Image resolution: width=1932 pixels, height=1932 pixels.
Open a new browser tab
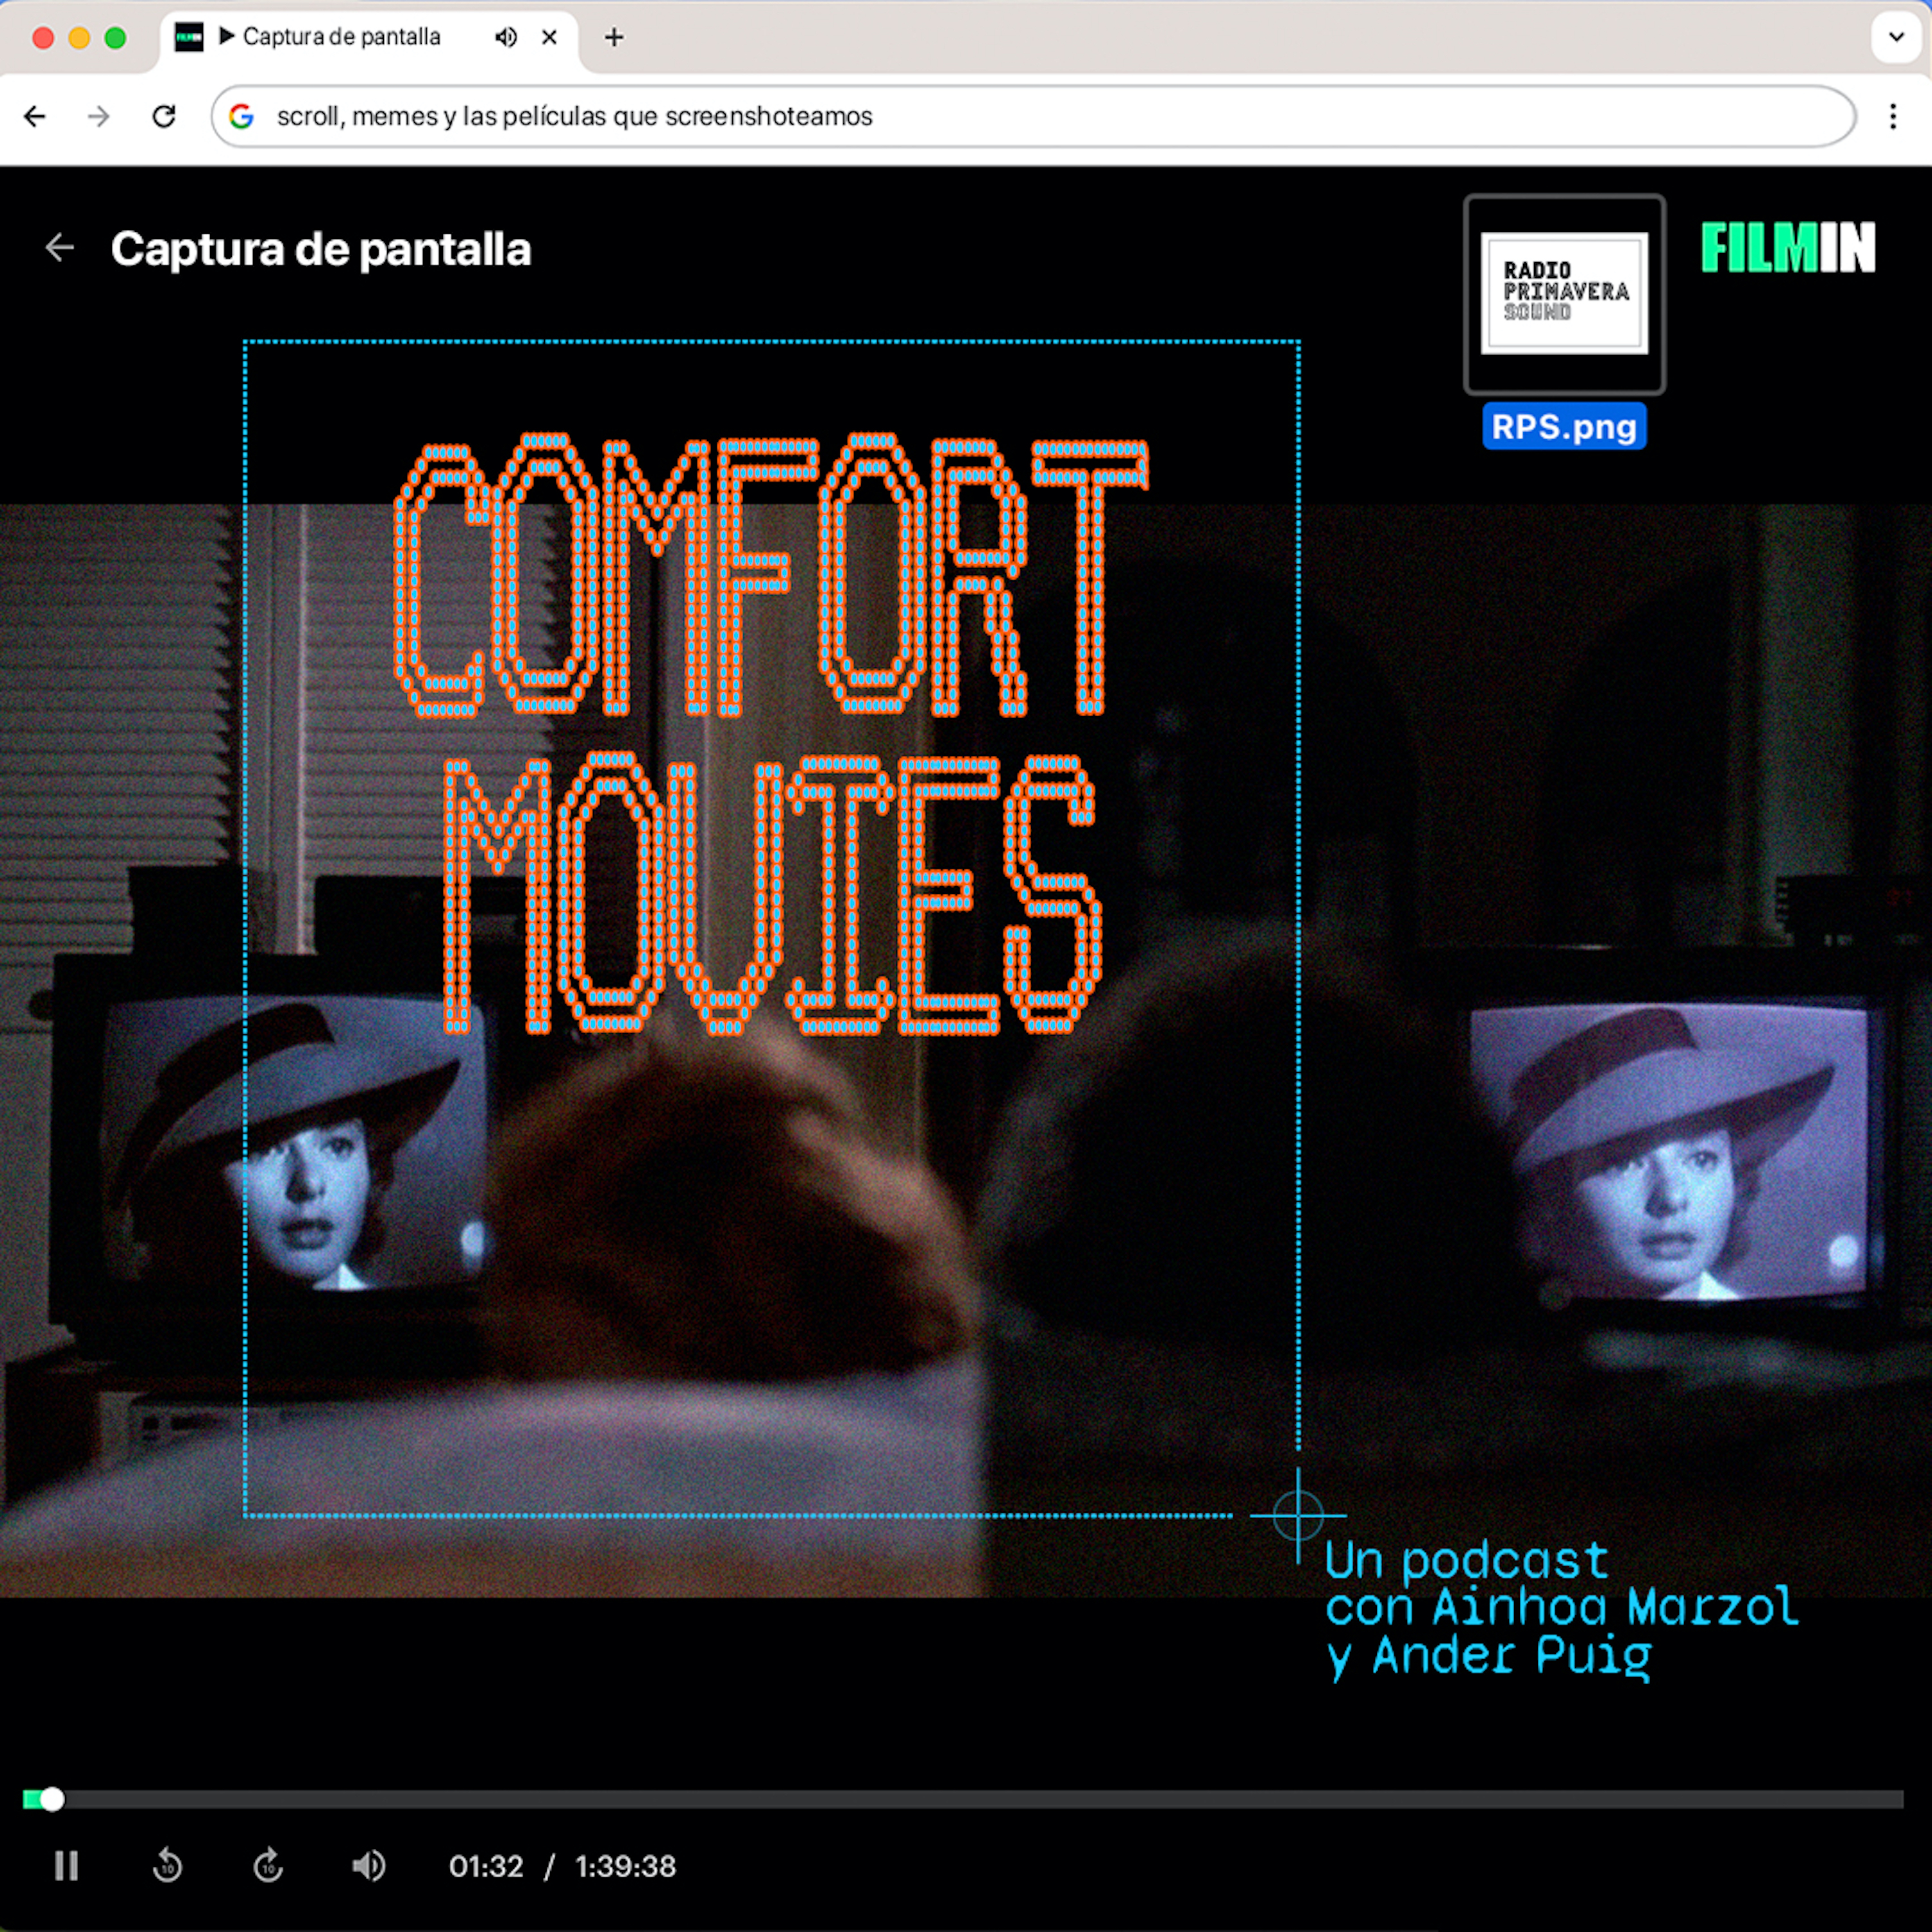click(x=614, y=38)
